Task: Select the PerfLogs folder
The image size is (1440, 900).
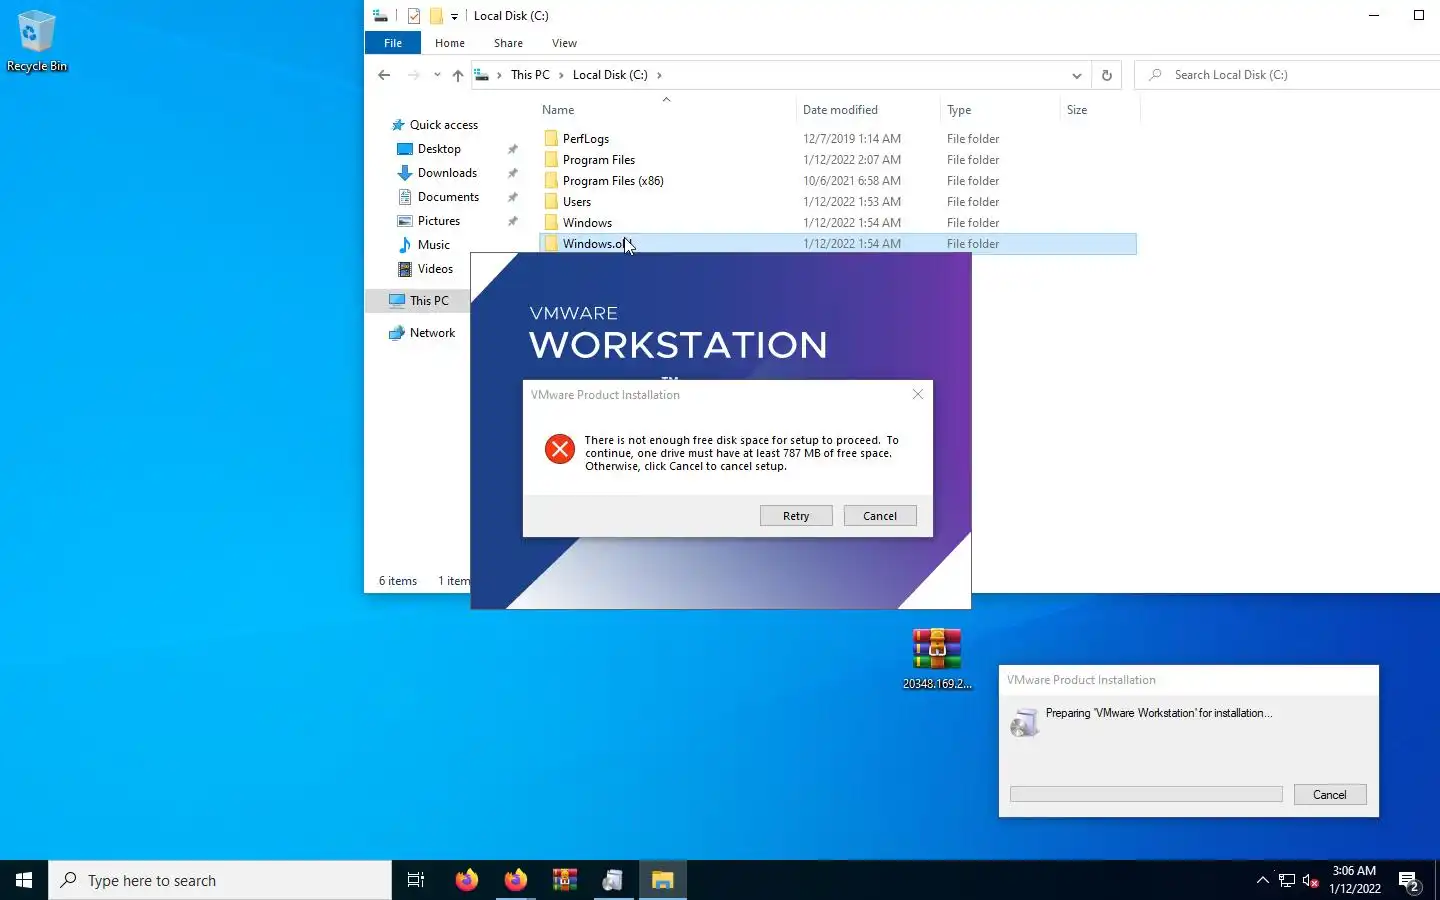Action: click(x=838, y=139)
